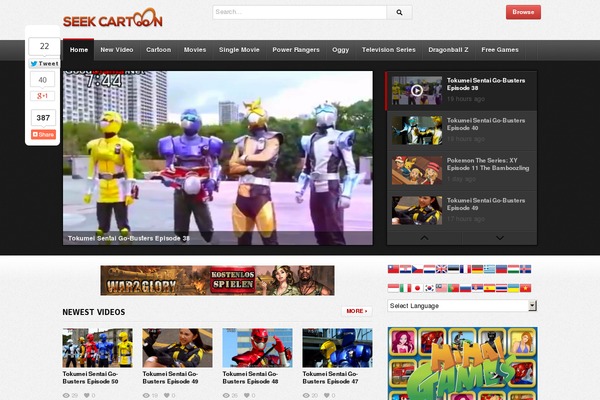Open the Home tab
This screenshot has height=400, width=600.
click(79, 50)
